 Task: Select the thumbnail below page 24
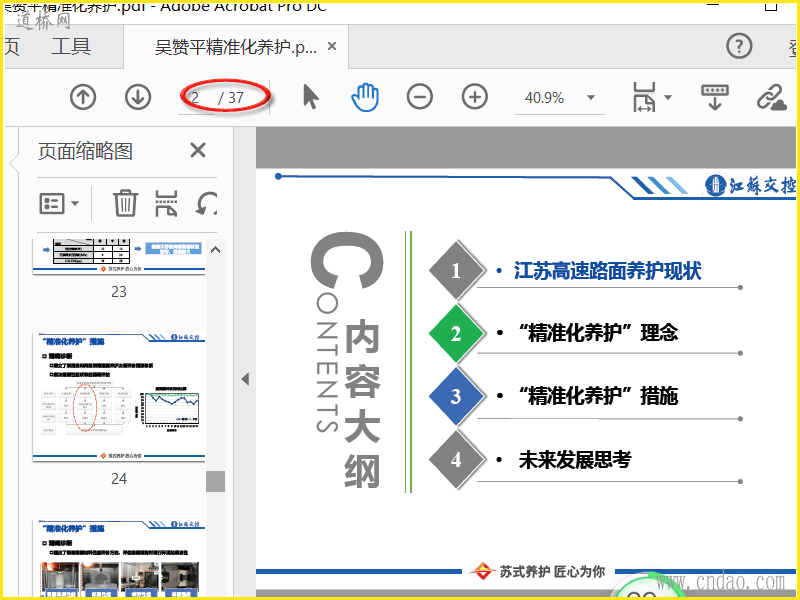[119, 559]
